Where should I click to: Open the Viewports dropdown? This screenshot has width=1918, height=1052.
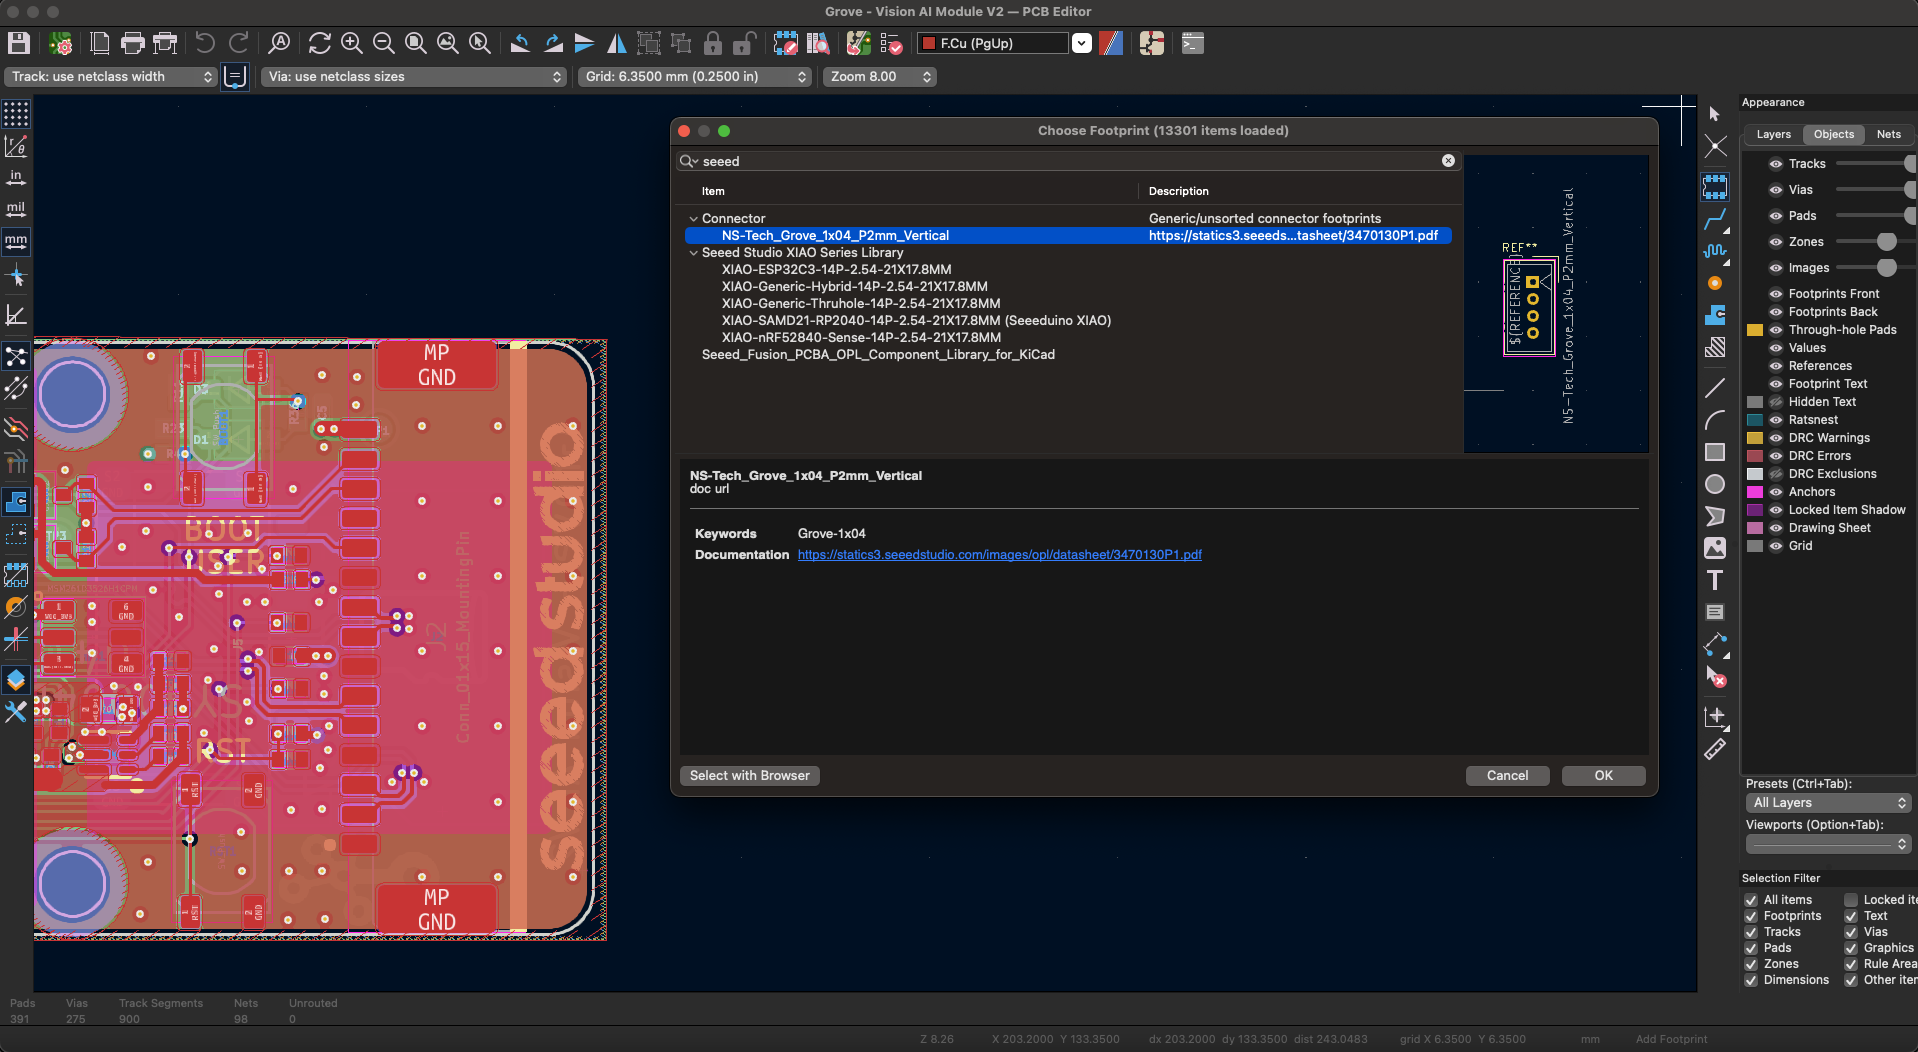click(1829, 844)
